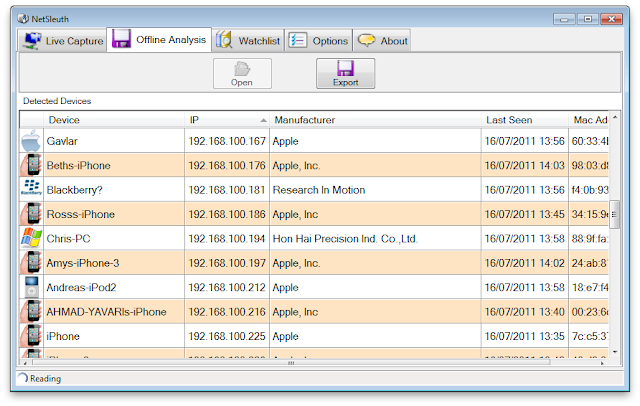Click the Reading spinner icon in status bar
Viewport: 640px width, 406px height.
[23, 378]
